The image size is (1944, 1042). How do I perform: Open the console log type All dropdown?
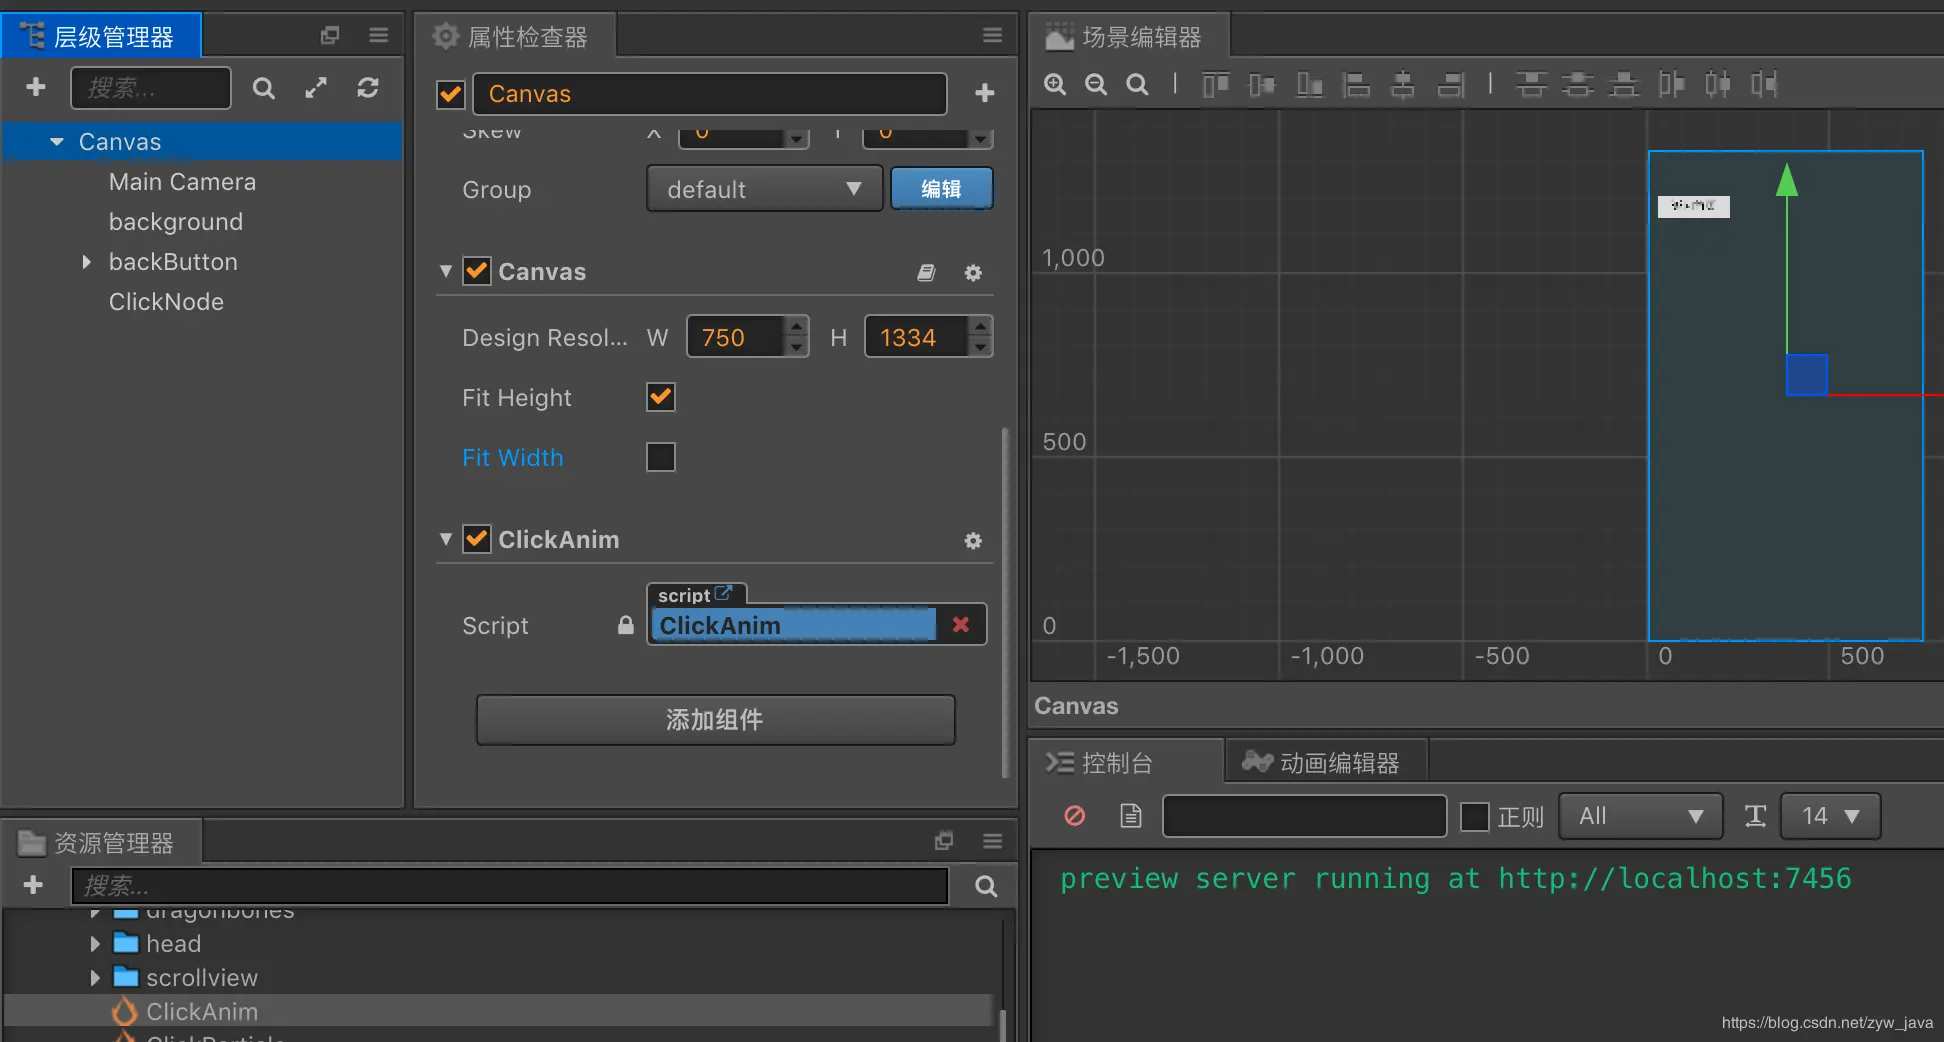pyautogui.click(x=1641, y=816)
